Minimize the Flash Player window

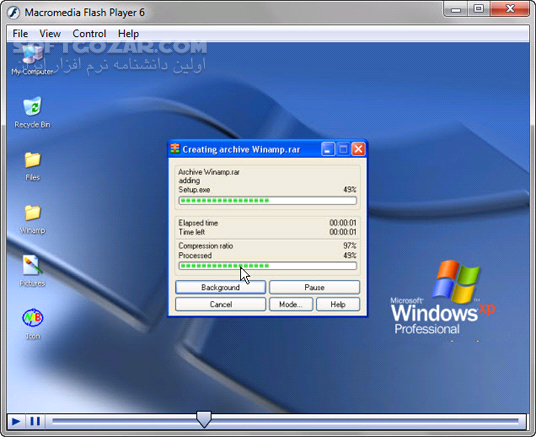click(x=456, y=9)
